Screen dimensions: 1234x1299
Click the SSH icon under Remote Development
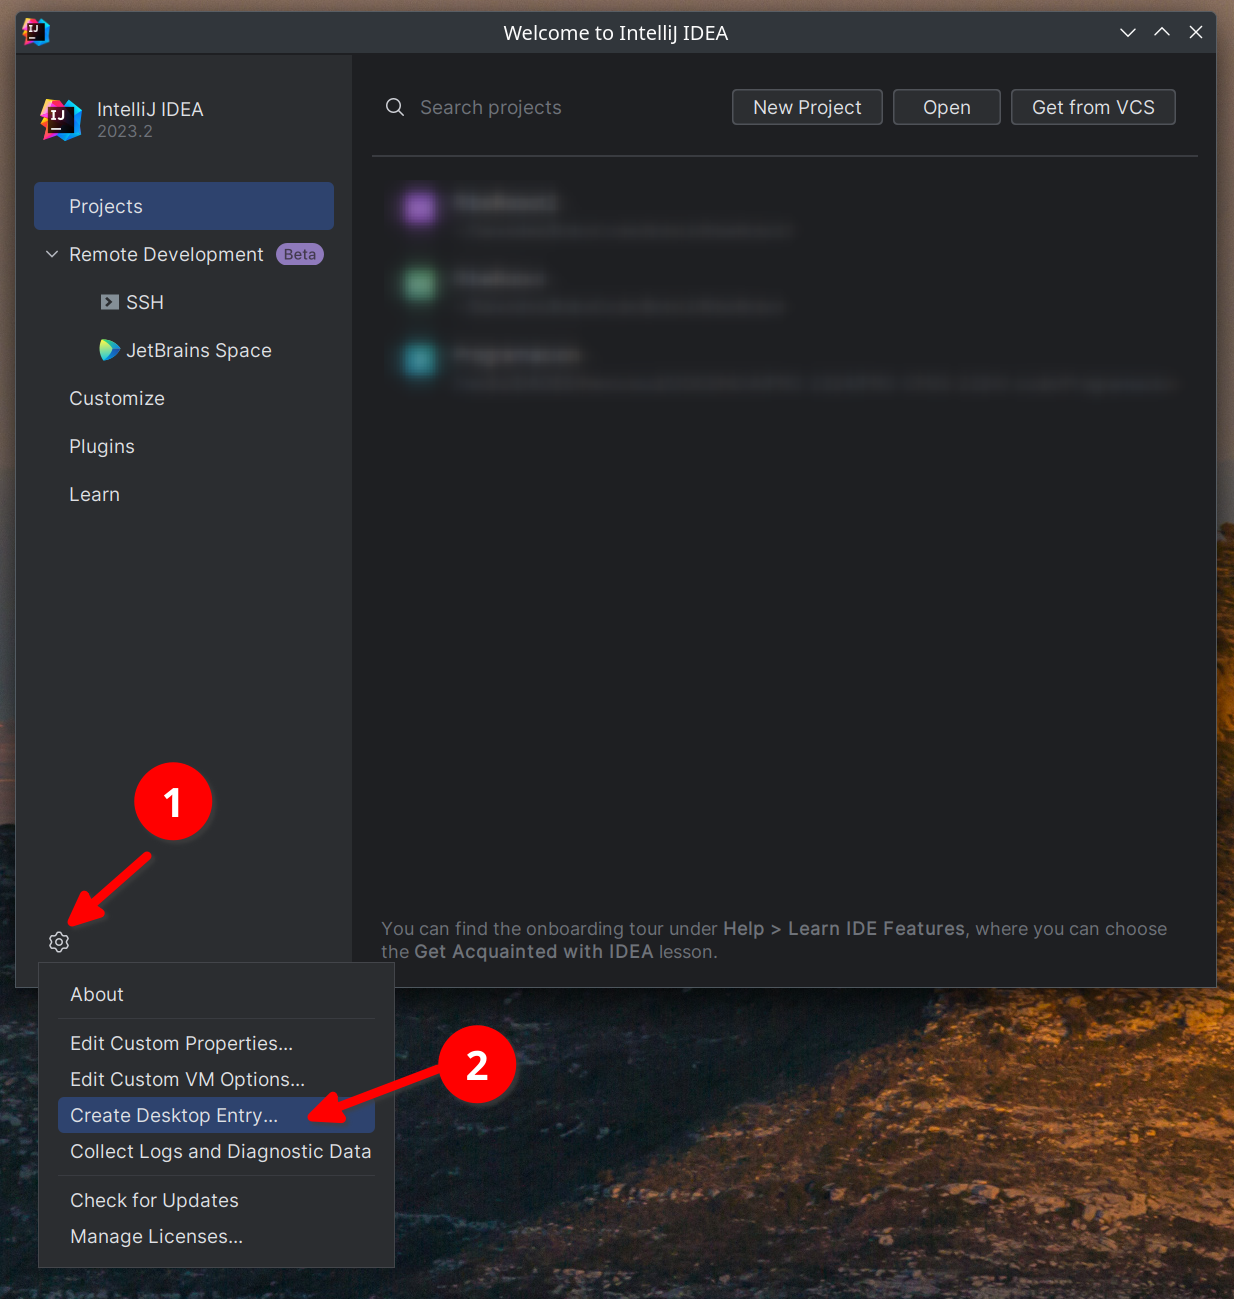point(110,301)
